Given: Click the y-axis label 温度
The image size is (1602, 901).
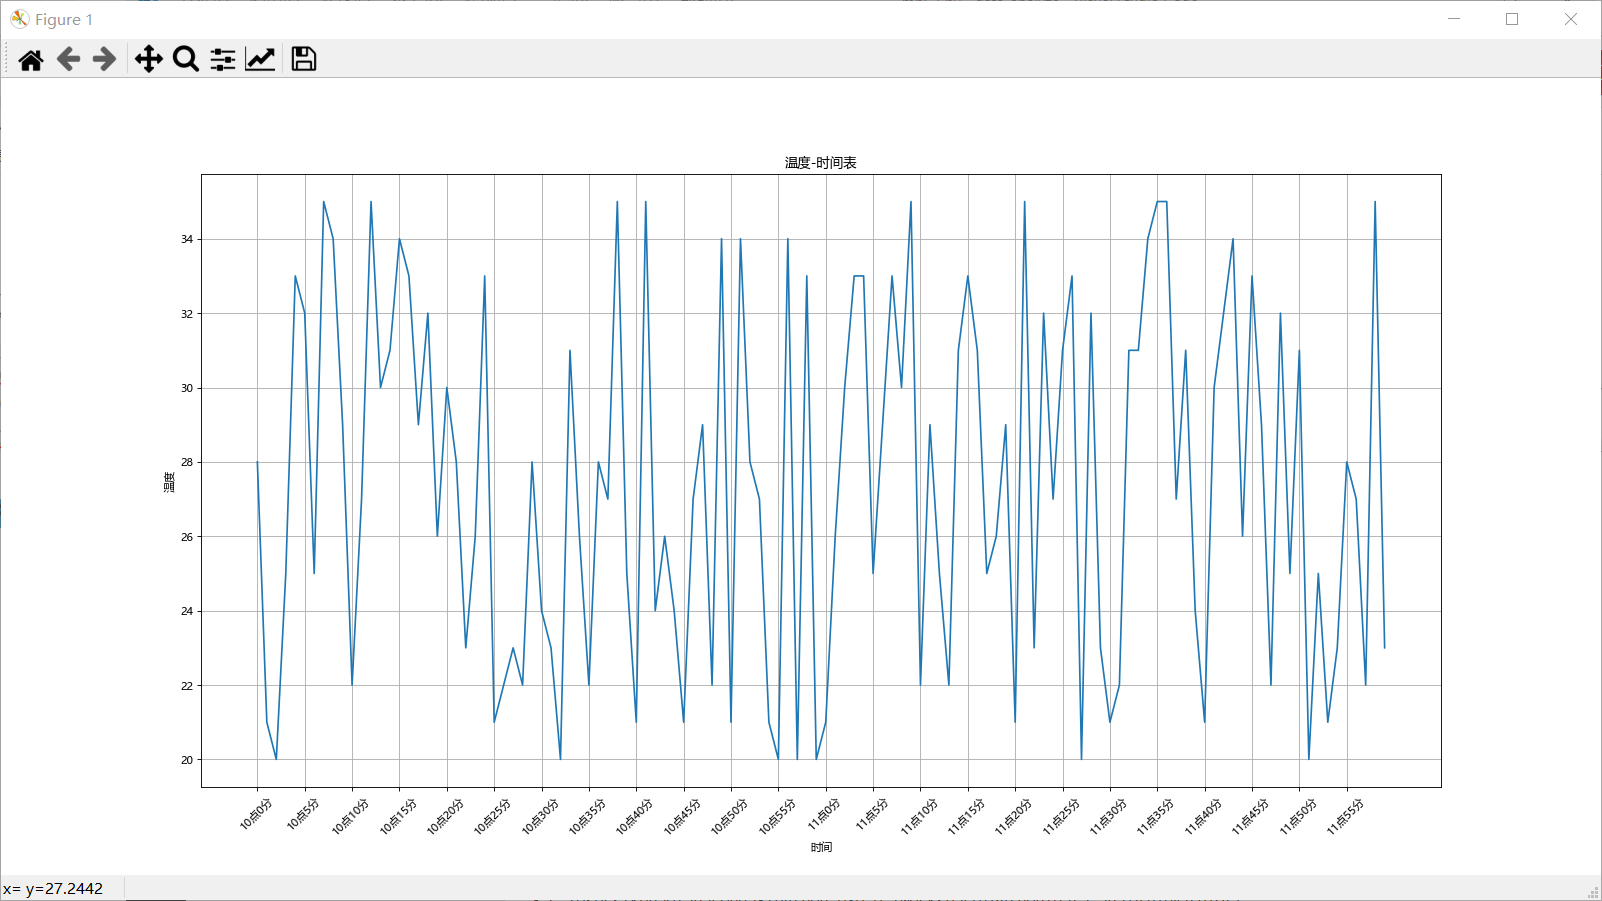Looking at the screenshot, I should [170, 482].
